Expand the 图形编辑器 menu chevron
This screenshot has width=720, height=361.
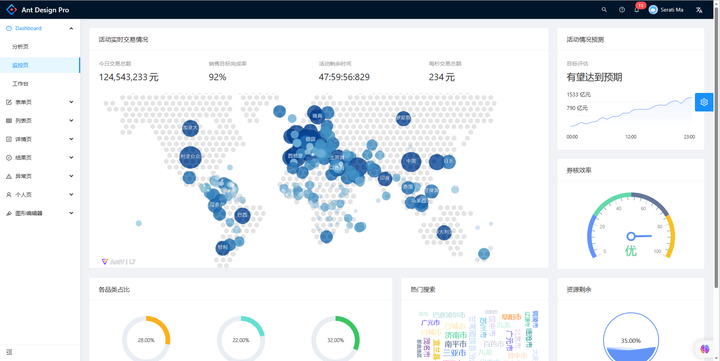click(71, 213)
